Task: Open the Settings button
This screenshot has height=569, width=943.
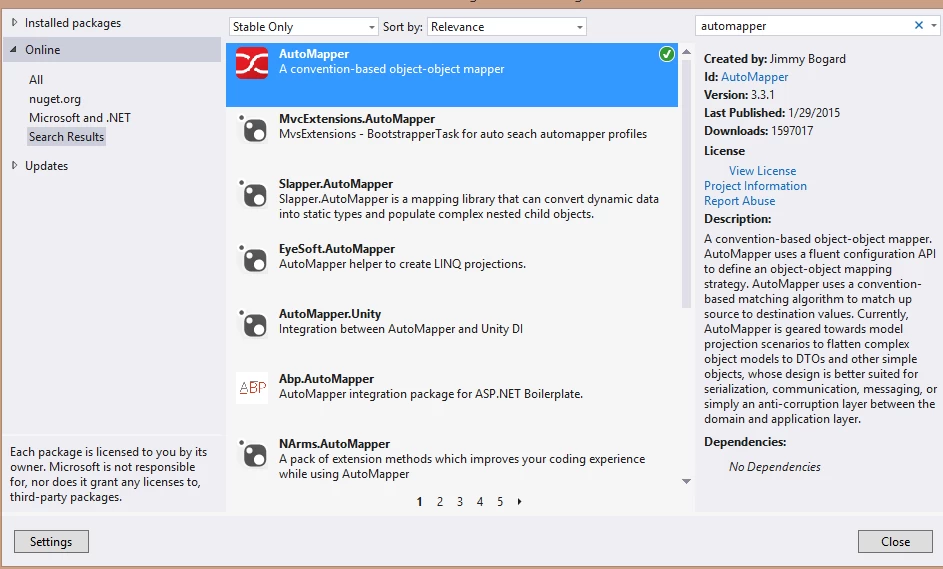Action: [51, 541]
